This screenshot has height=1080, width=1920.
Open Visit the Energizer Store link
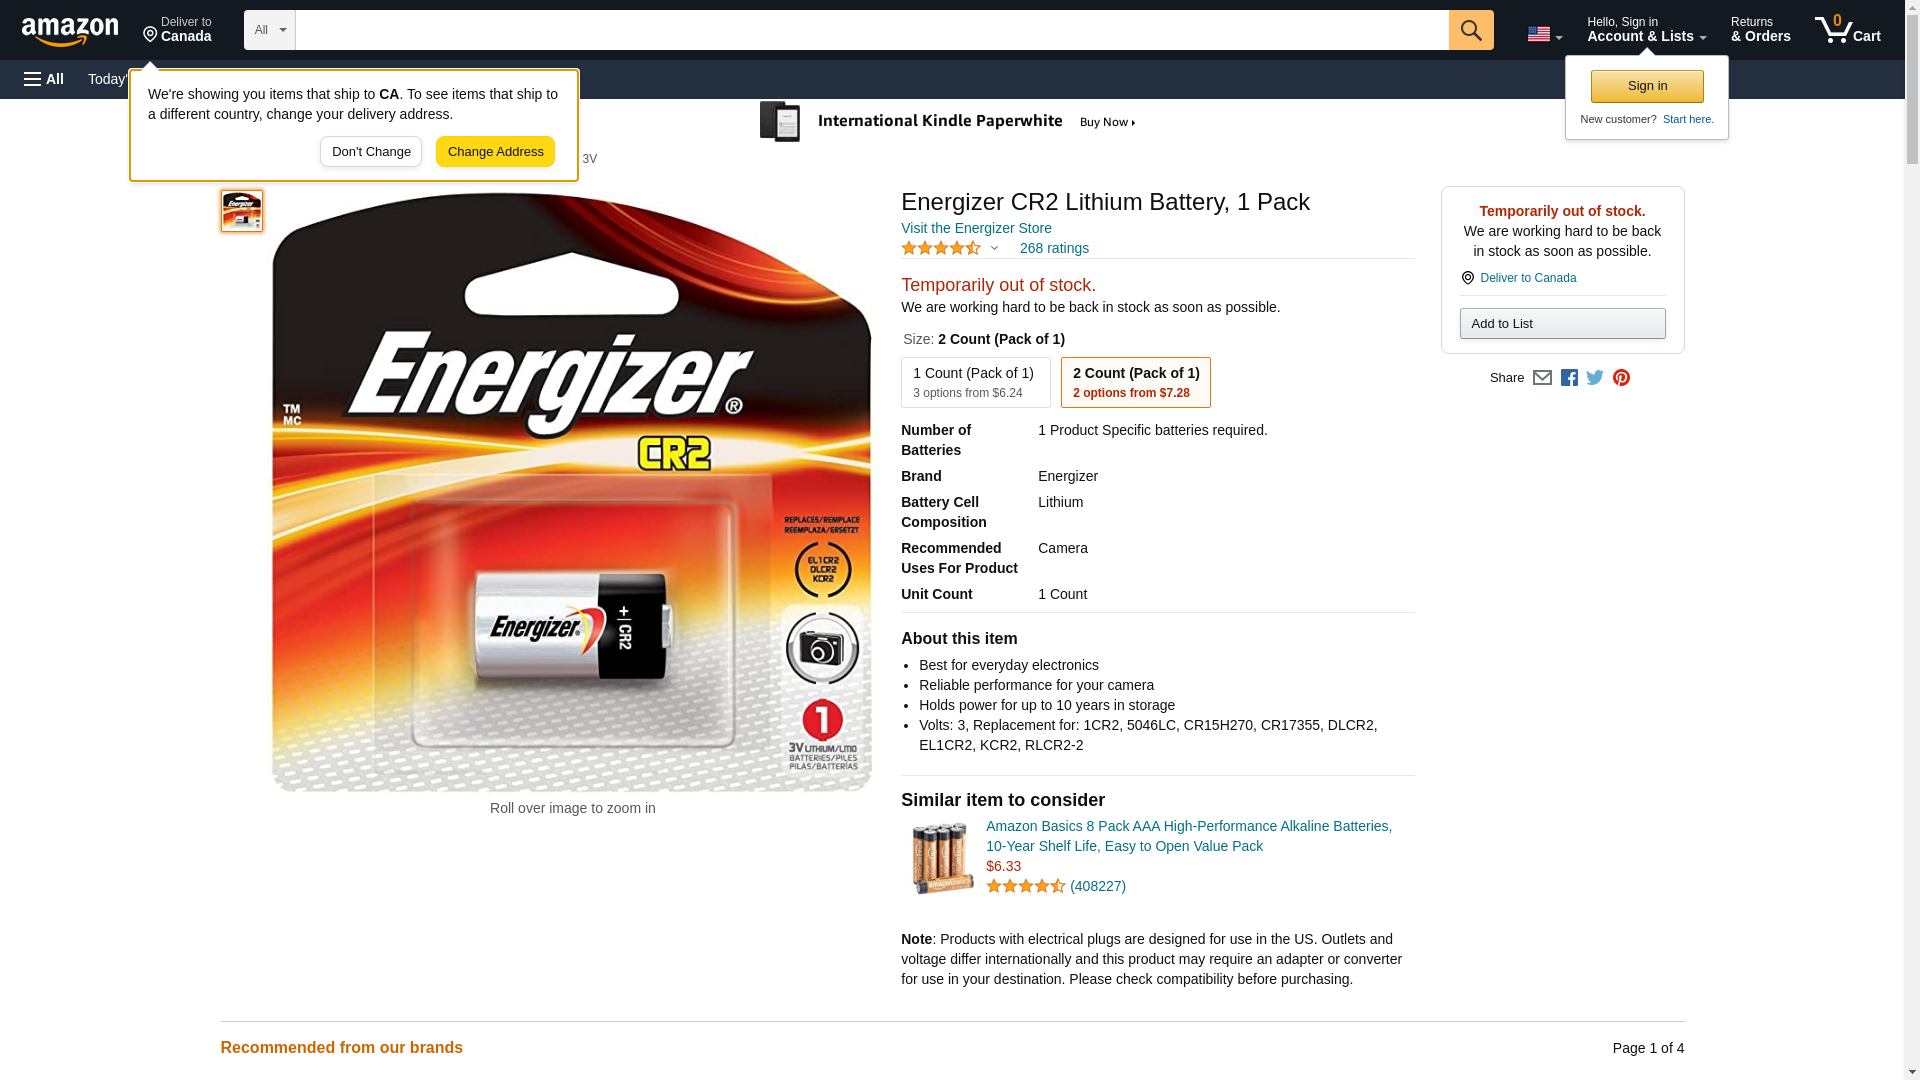click(x=976, y=228)
